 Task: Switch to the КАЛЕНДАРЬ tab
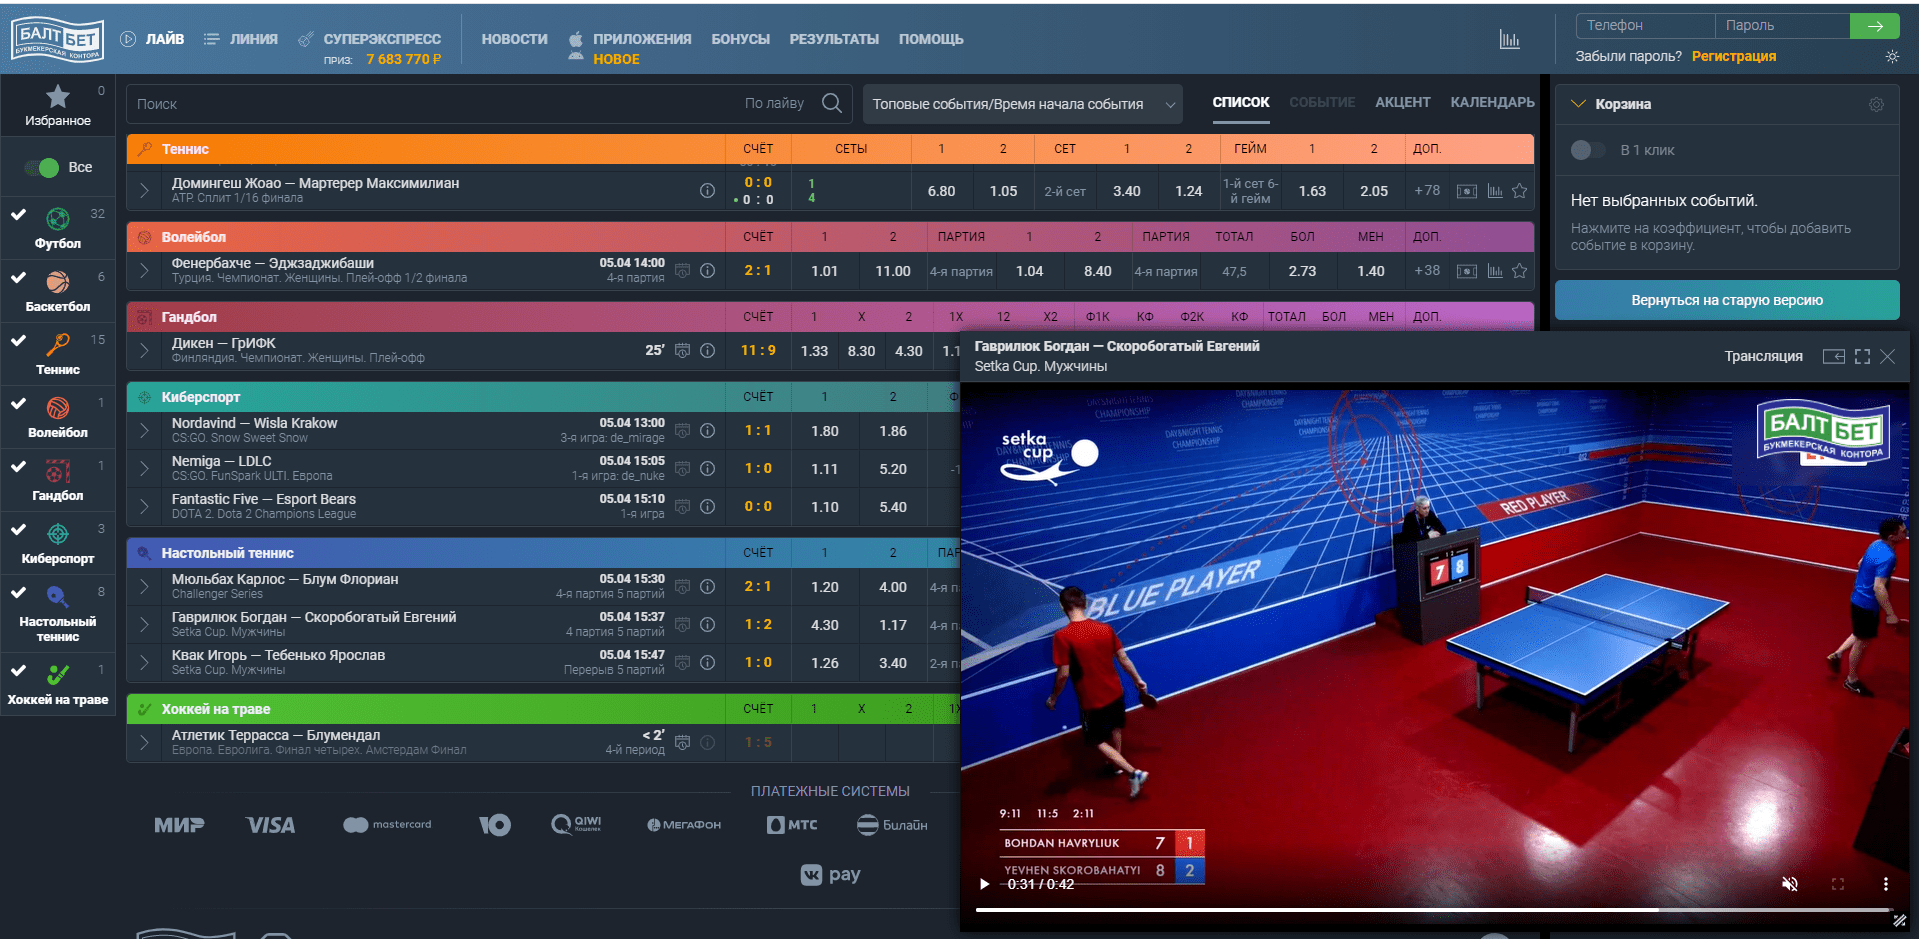pyautogui.click(x=1492, y=102)
